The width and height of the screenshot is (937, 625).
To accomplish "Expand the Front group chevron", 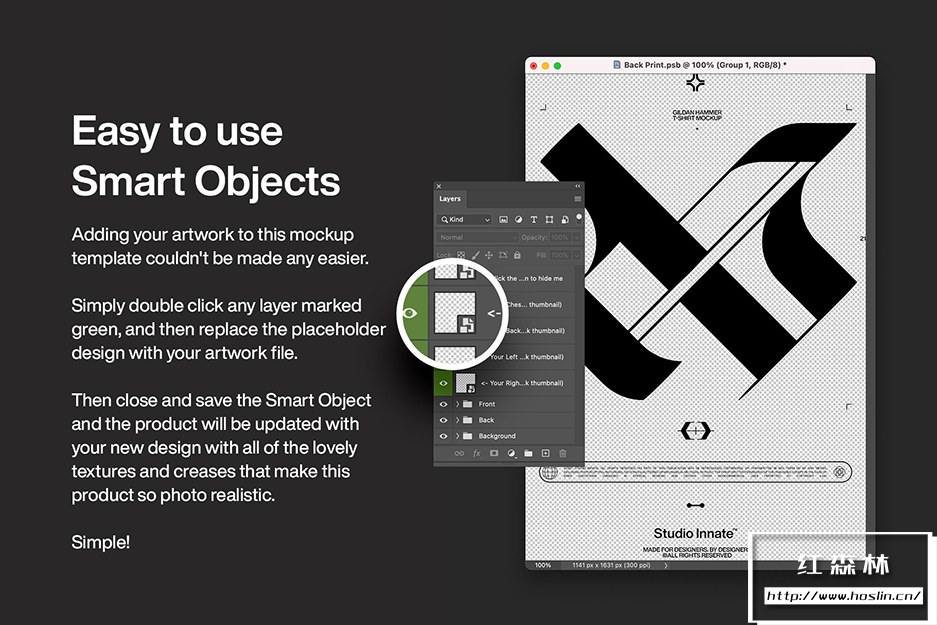I will [458, 405].
